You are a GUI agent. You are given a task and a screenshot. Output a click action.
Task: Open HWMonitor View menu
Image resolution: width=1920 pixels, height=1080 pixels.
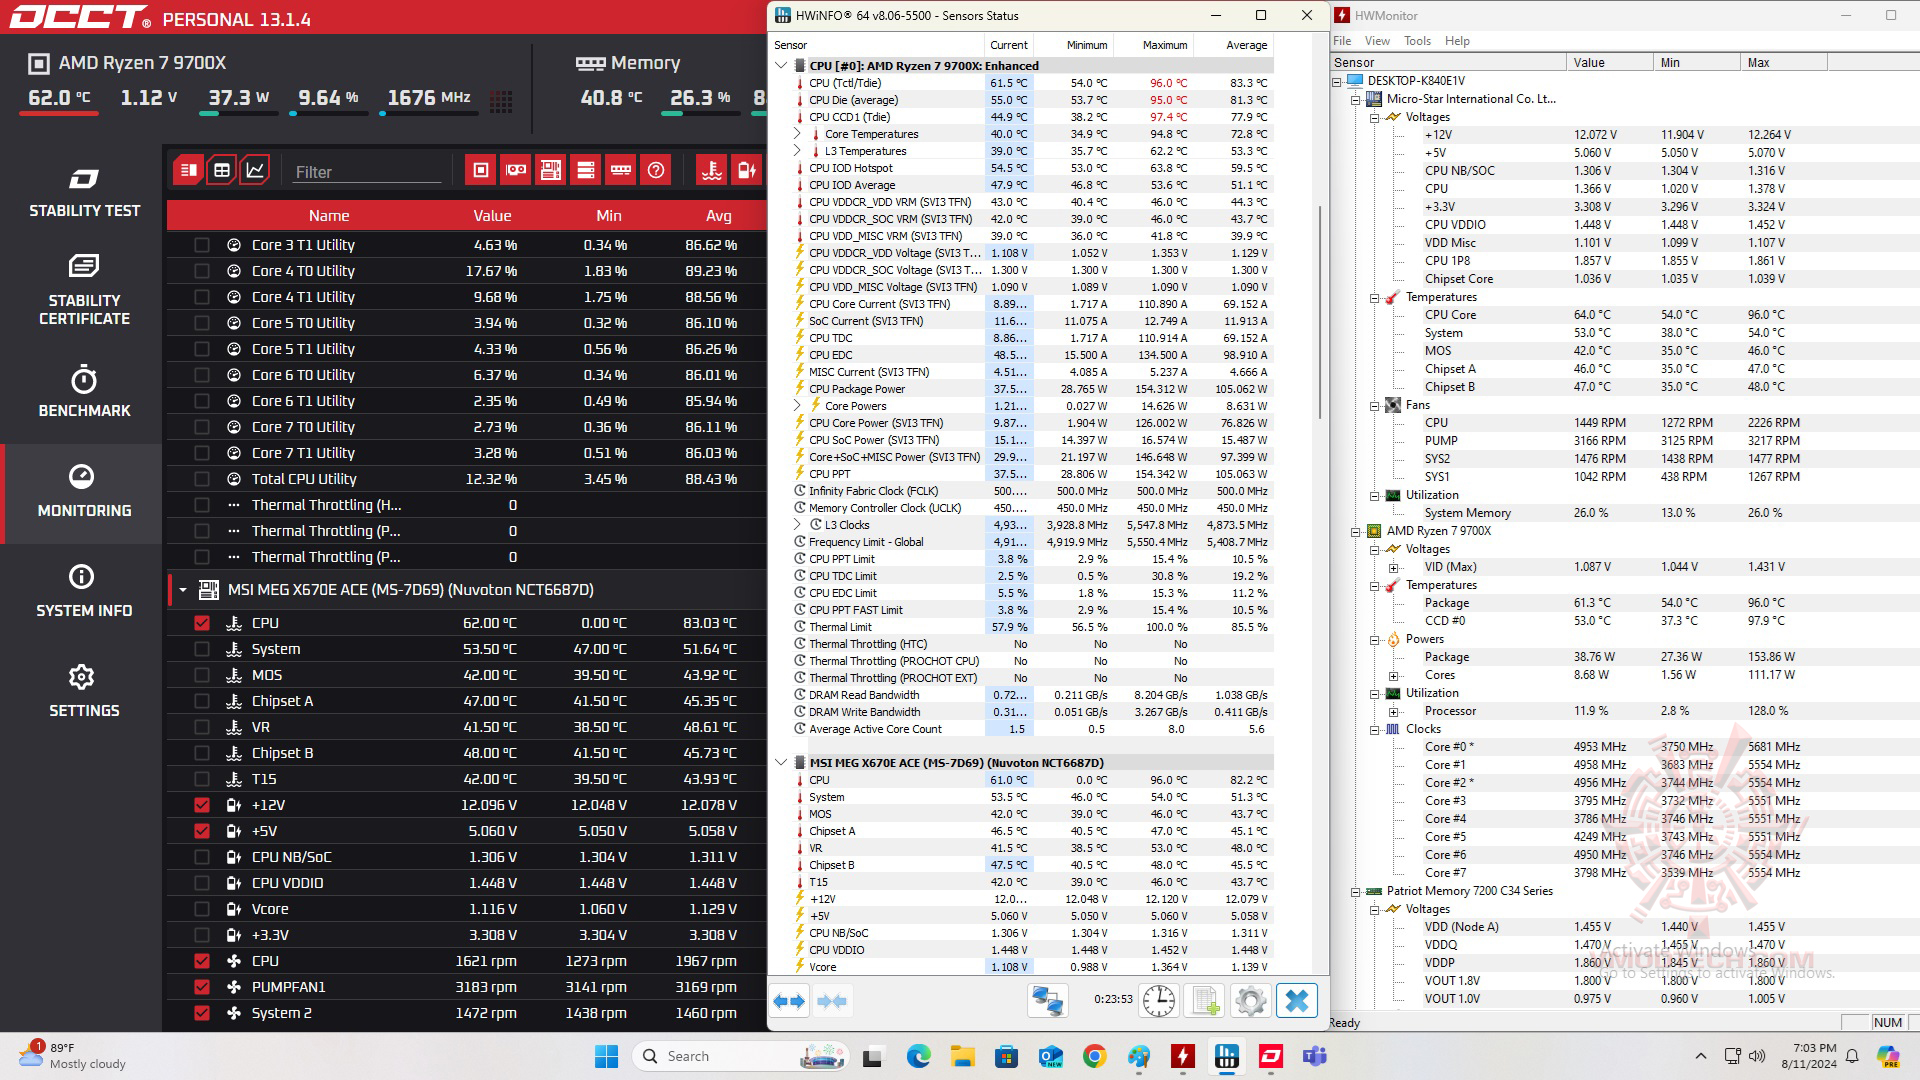click(1377, 41)
